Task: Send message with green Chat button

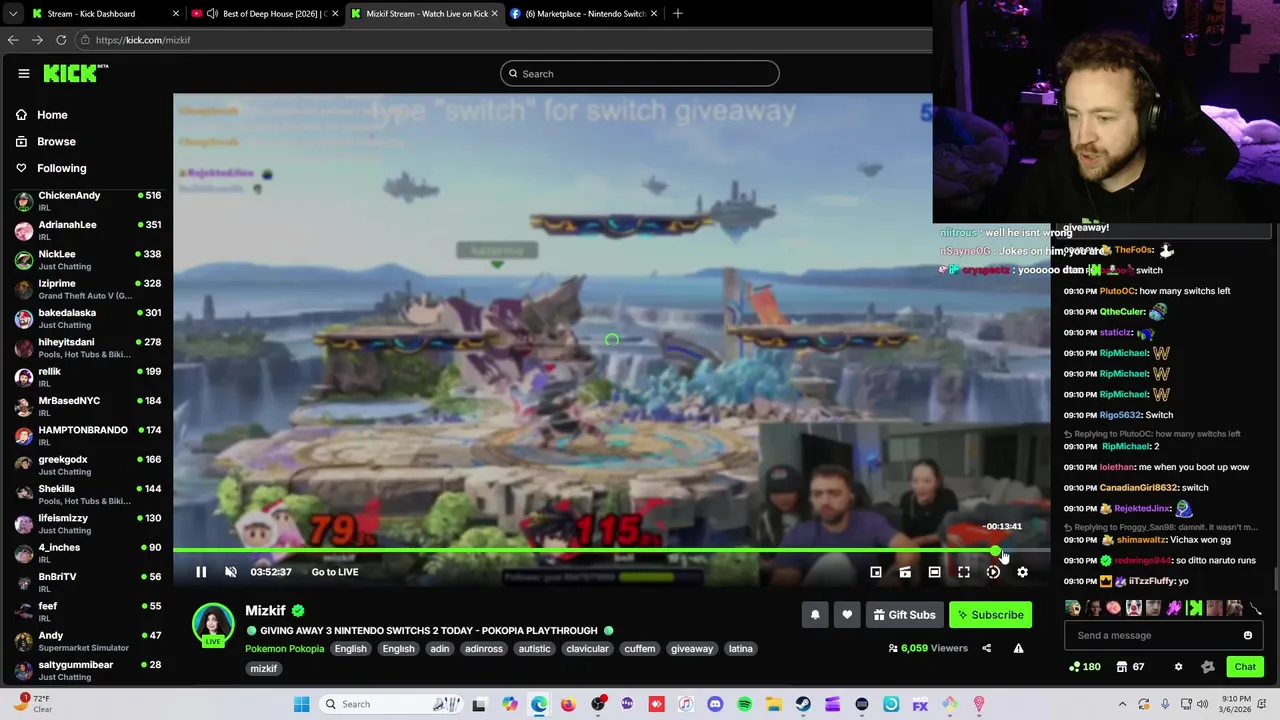Action: click(x=1245, y=667)
